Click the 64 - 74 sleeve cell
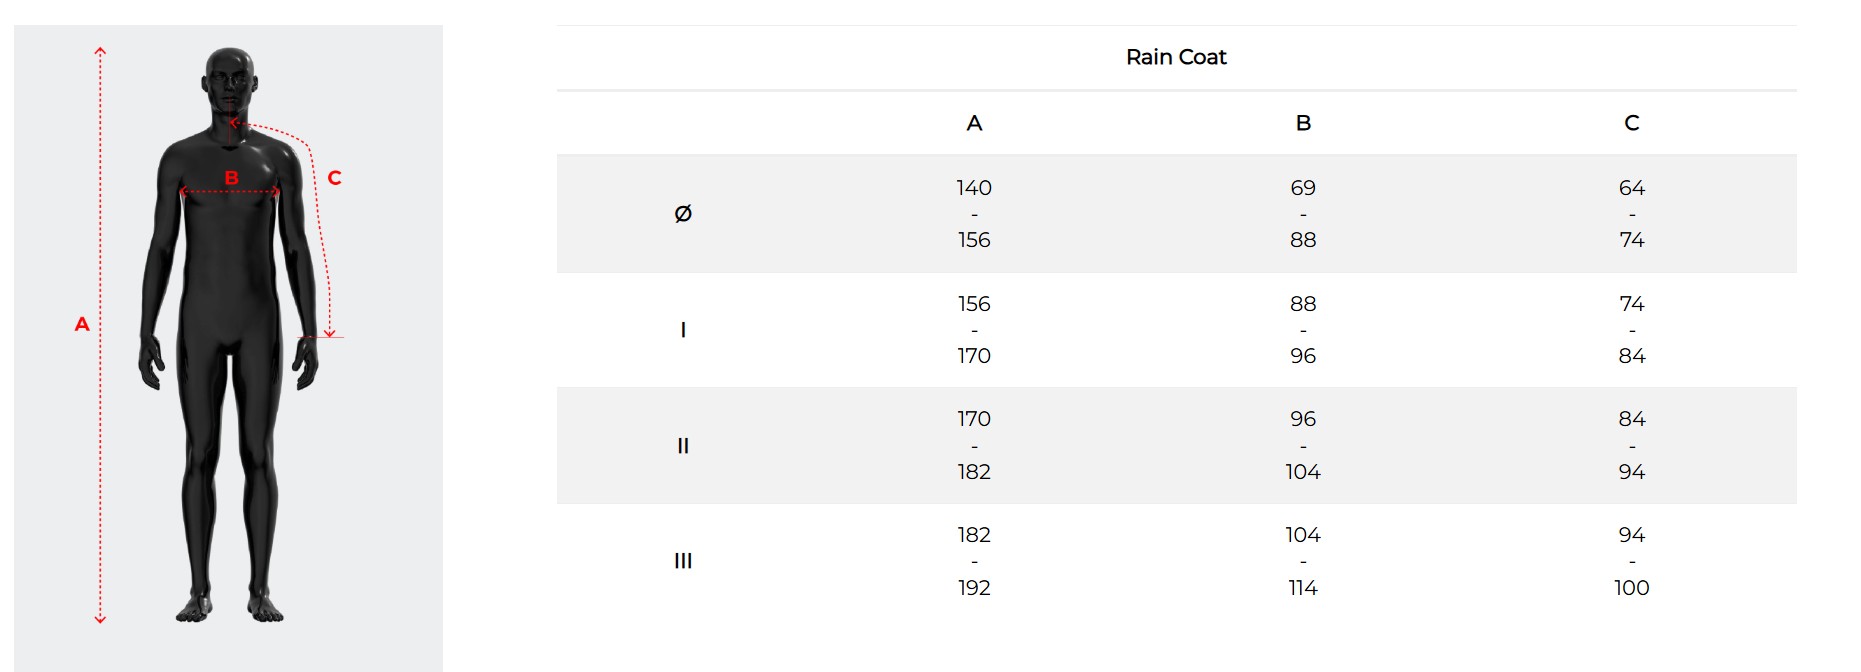Image resolution: width=1861 pixels, height=672 pixels. [1631, 214]
